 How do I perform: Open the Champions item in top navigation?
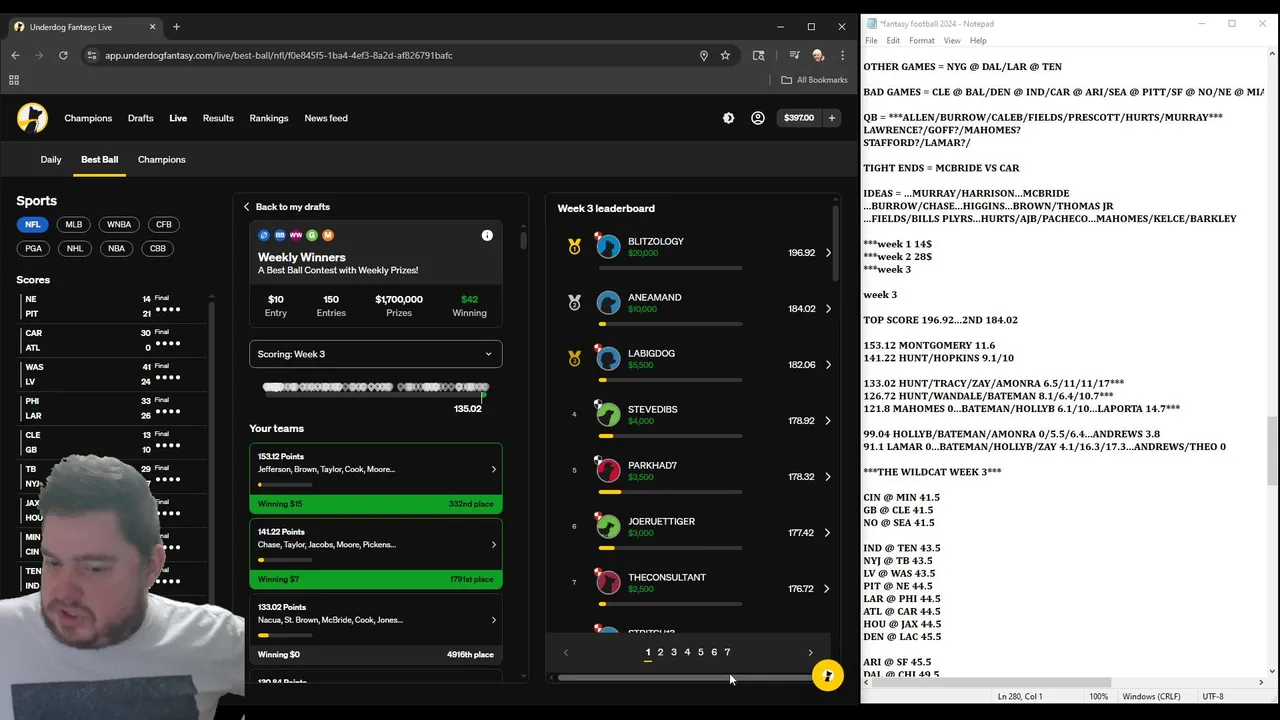tap(88, 118)
